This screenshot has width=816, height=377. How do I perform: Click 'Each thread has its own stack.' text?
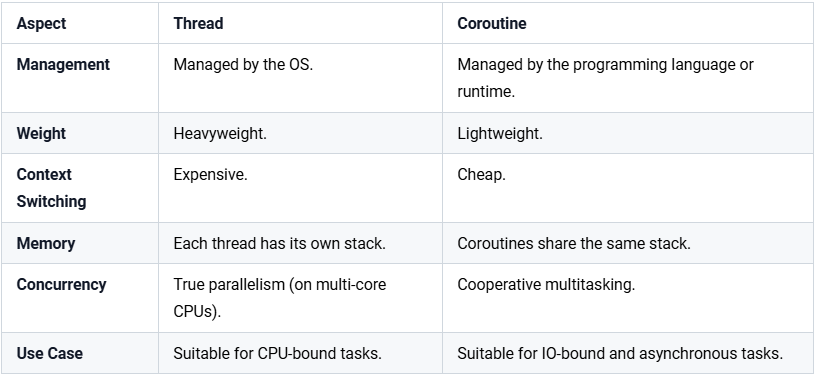coord(279,243)
